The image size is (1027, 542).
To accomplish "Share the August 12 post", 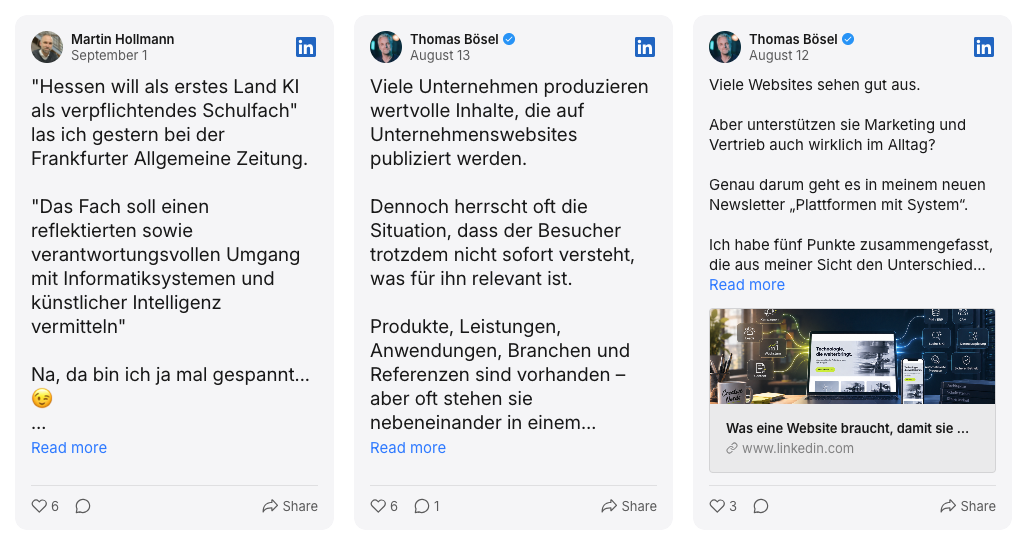I will [x=968, y=506].
